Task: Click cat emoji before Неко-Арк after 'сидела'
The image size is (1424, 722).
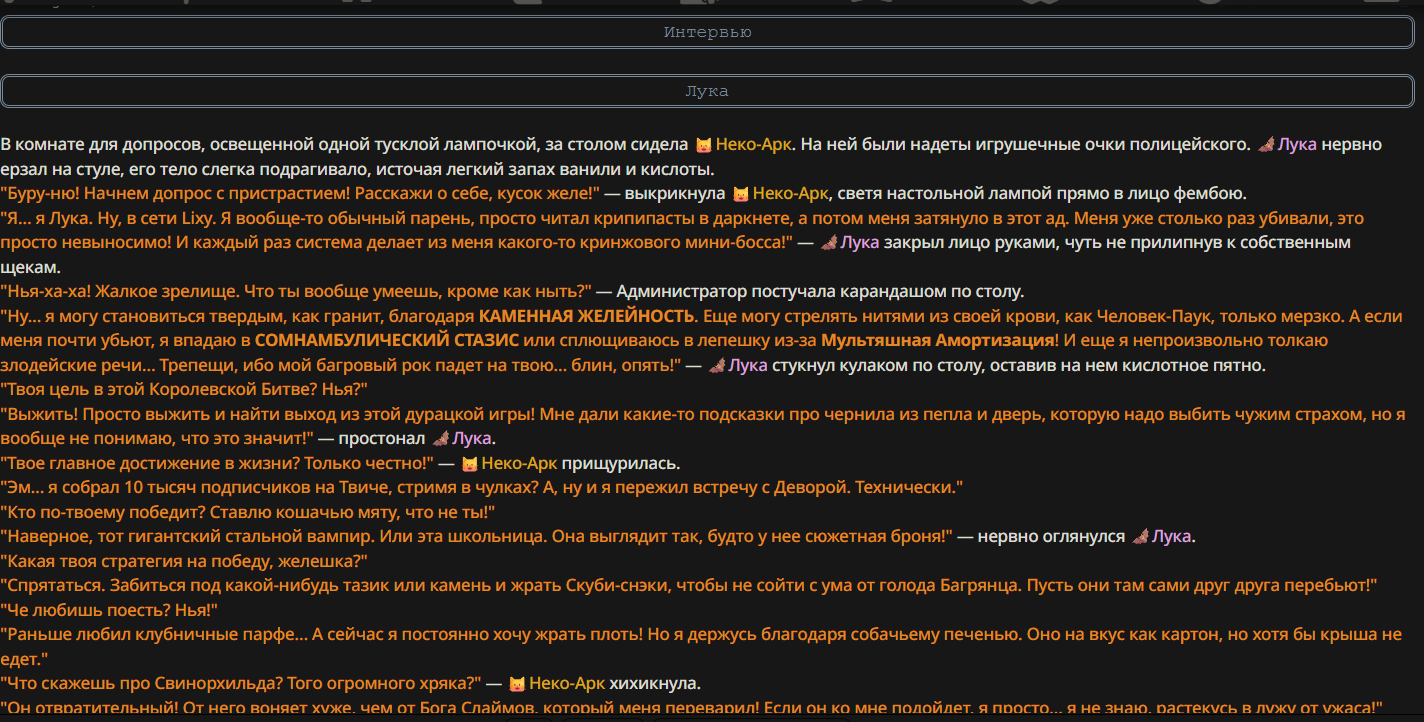Action: 703,145
